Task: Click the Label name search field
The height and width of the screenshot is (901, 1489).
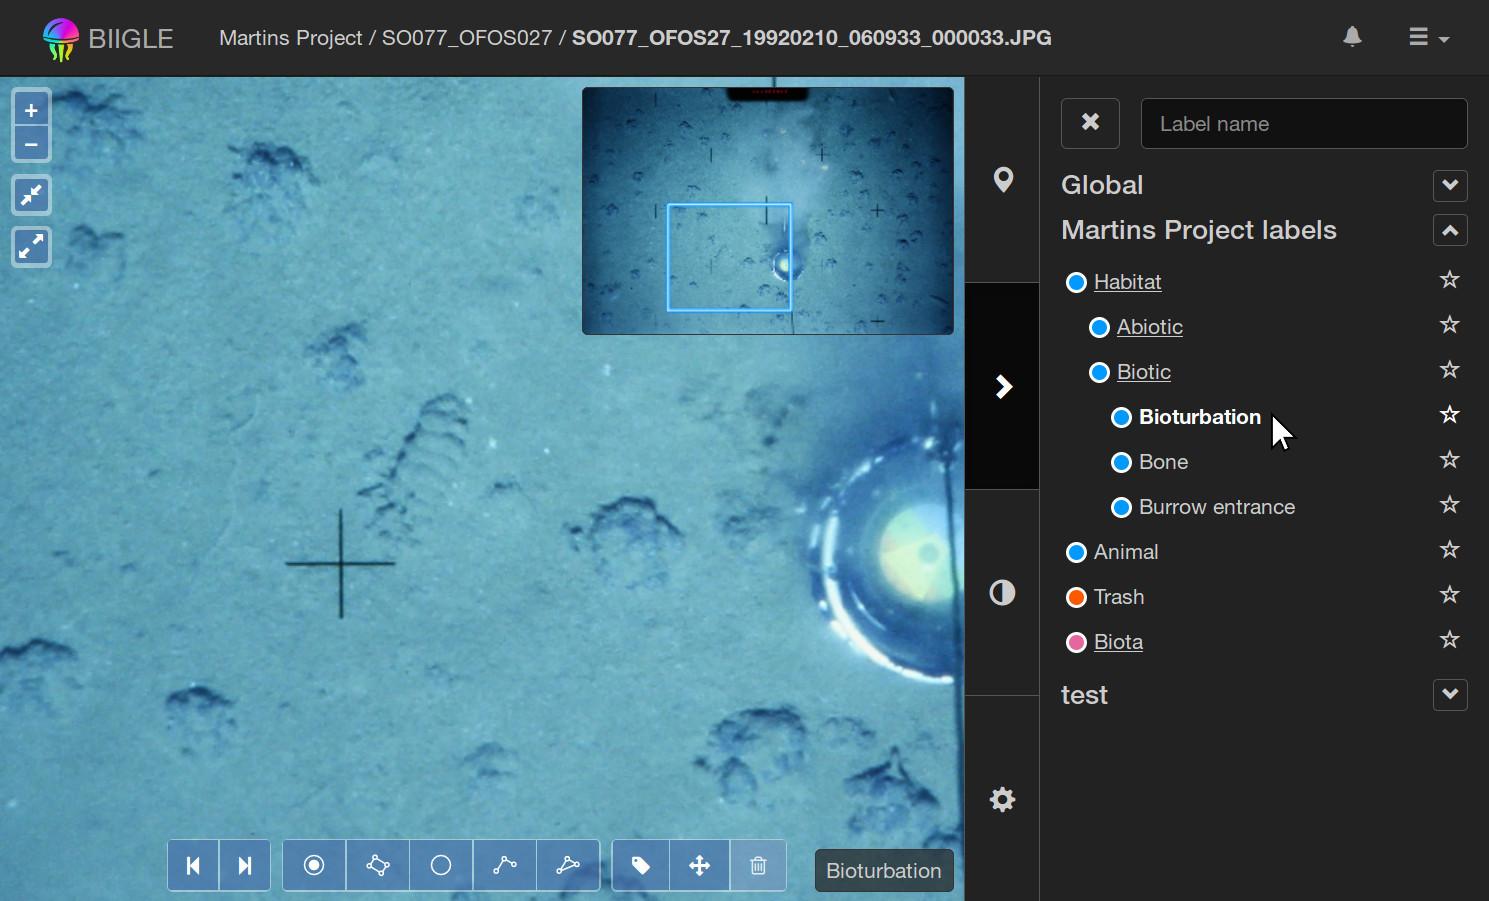Action: pos(1303,124)
